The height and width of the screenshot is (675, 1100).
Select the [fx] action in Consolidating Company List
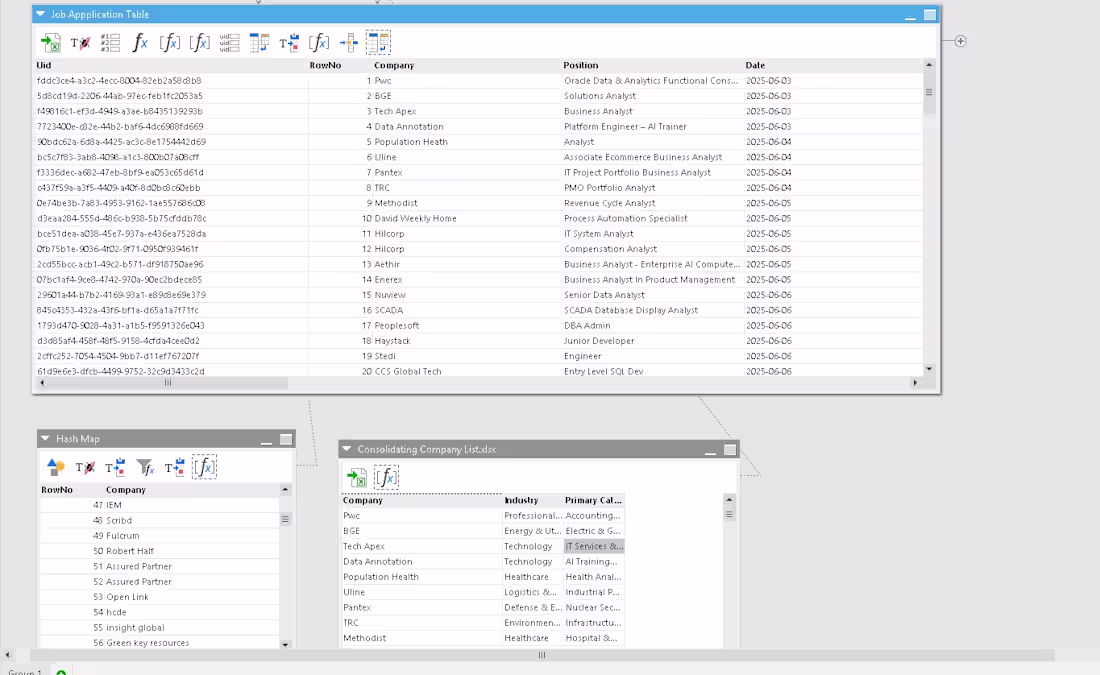tap(387, 478)
